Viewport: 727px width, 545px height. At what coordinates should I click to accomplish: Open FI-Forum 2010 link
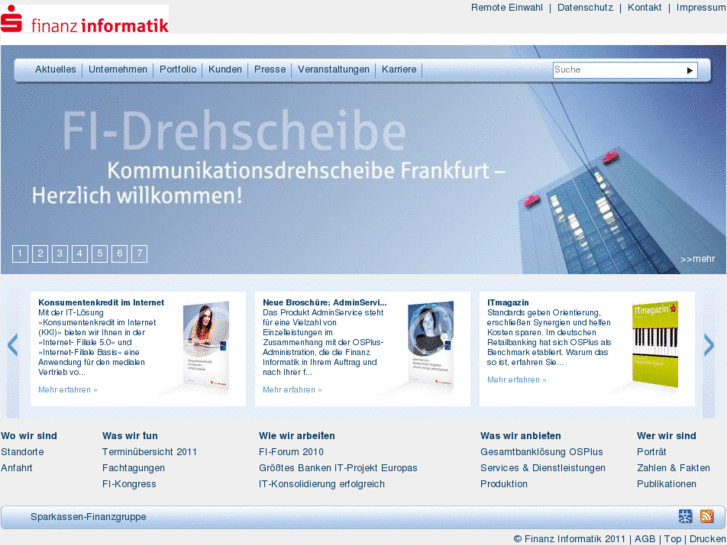tap(291, 452)
